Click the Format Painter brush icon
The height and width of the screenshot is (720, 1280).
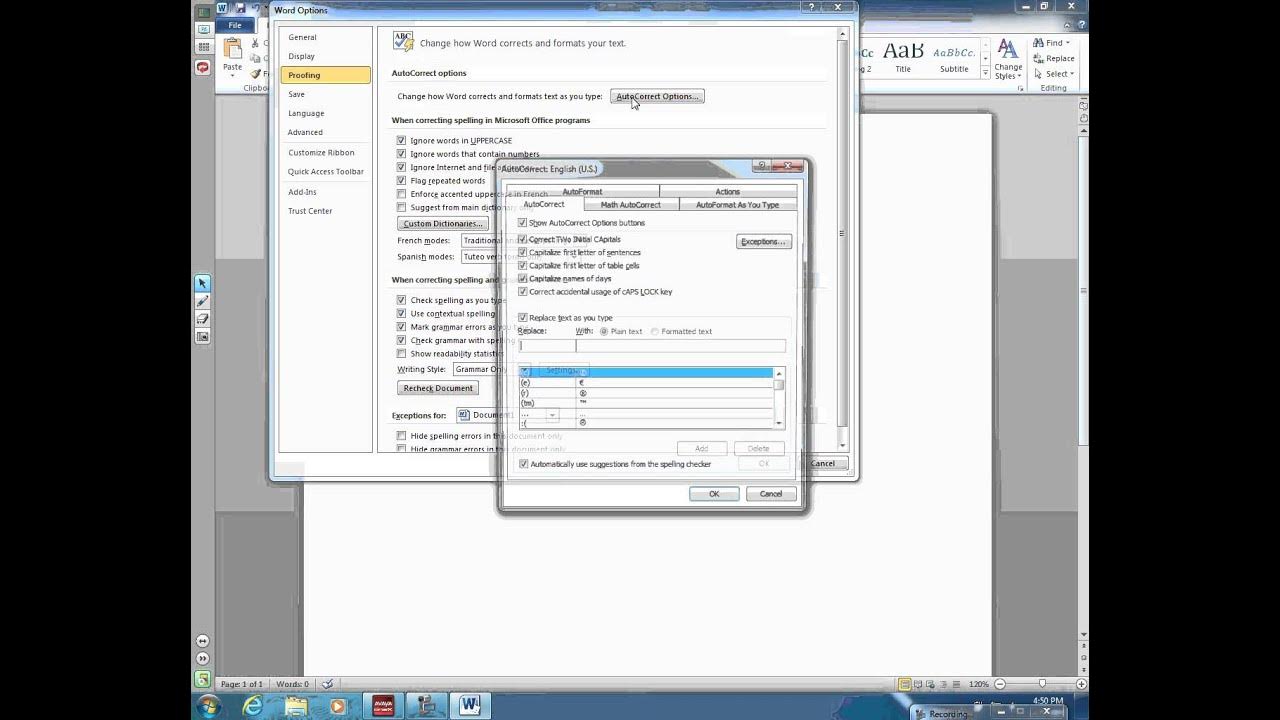coord(256,74)
